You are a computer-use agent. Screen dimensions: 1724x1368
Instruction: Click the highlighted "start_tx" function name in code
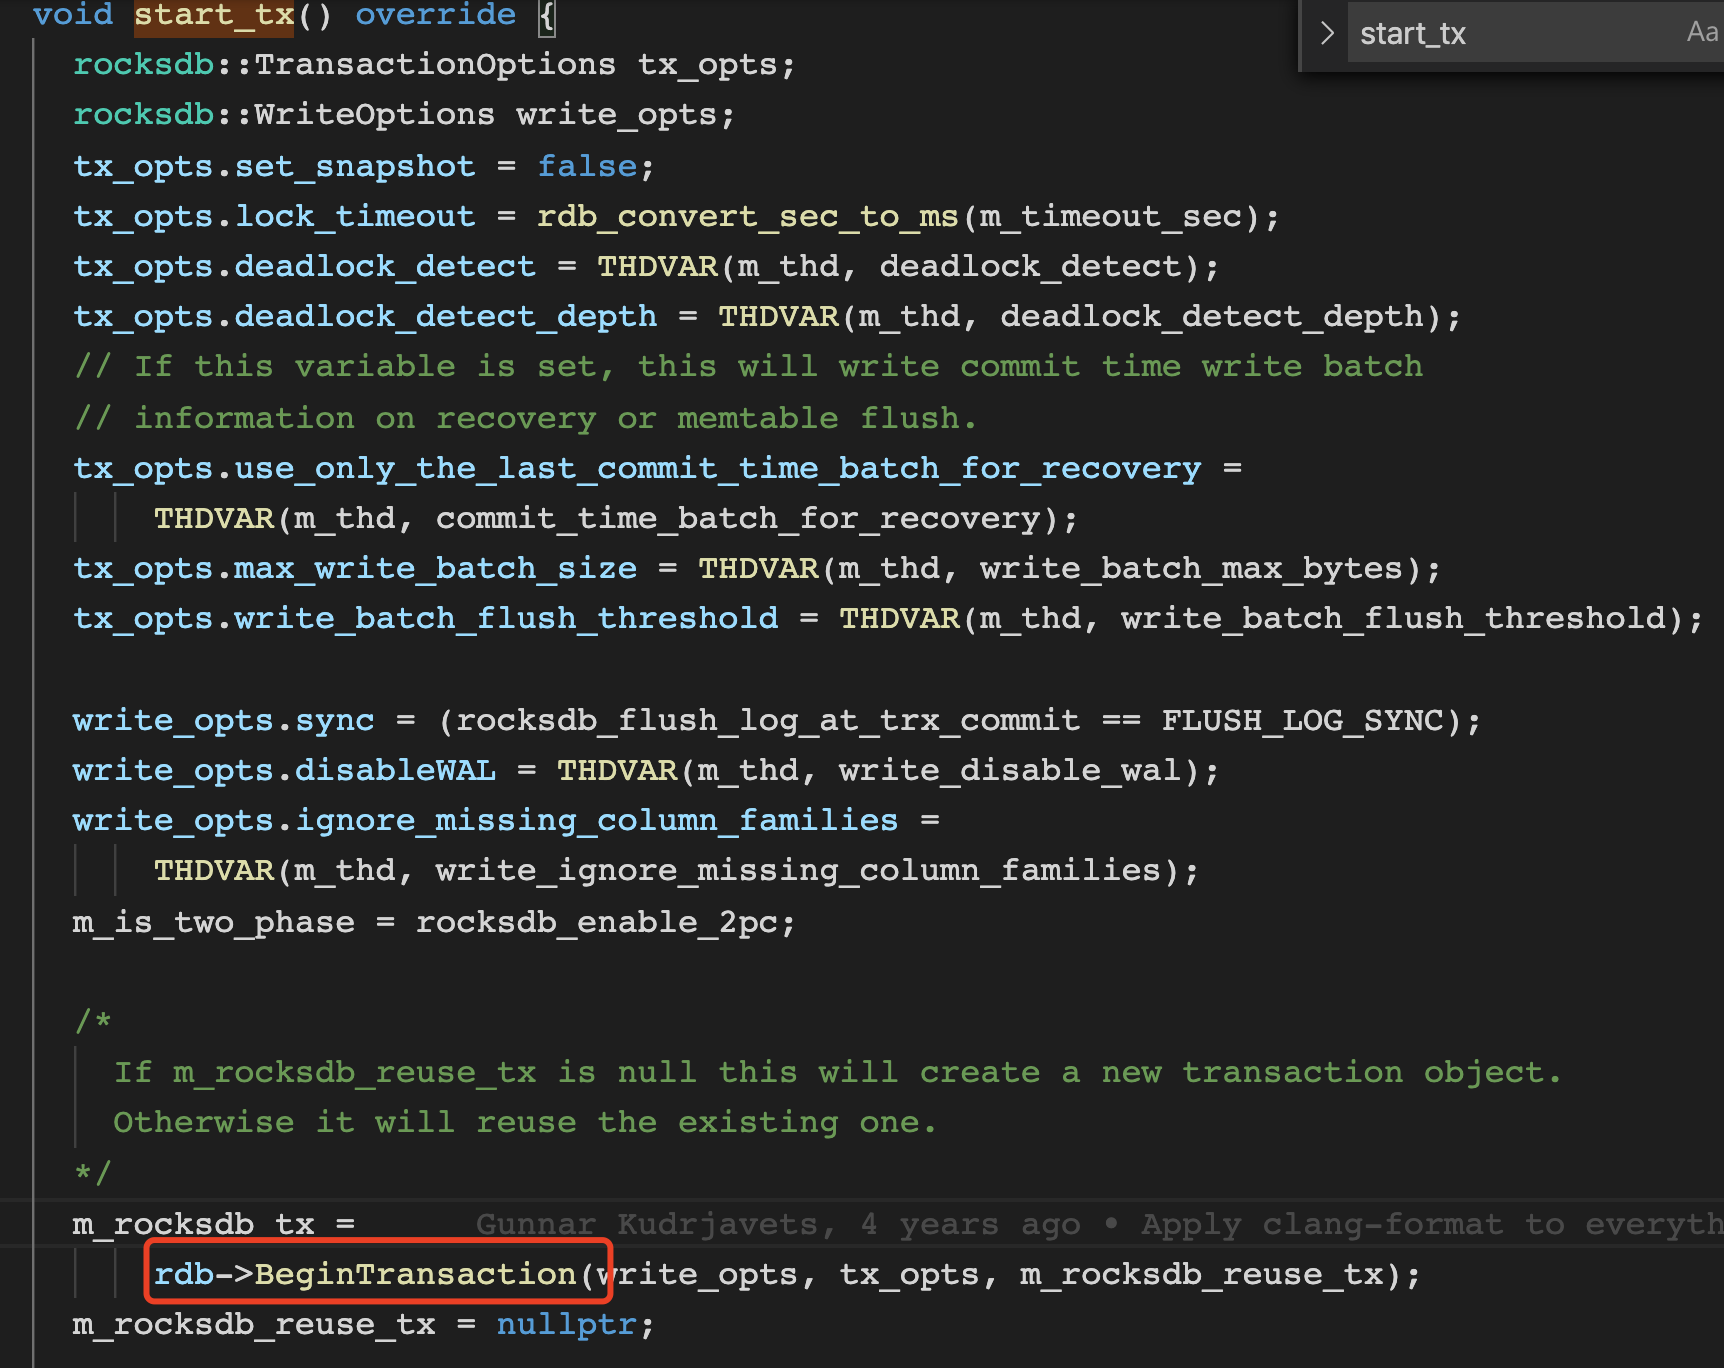click(215, 15)
